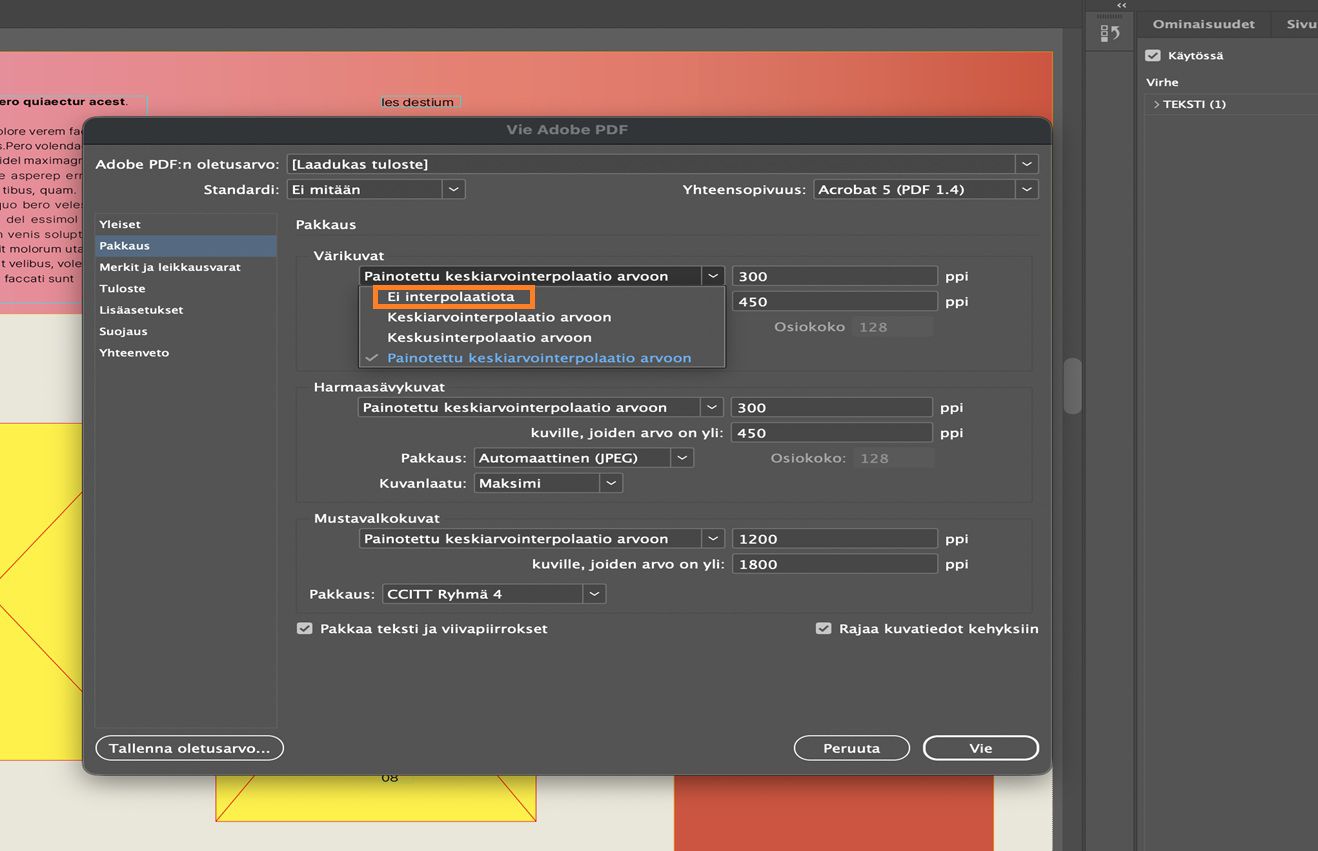Open Tuloste section in sidebar
The height and width of the screenshot is (851, 1318).
(x=186, y=288)
